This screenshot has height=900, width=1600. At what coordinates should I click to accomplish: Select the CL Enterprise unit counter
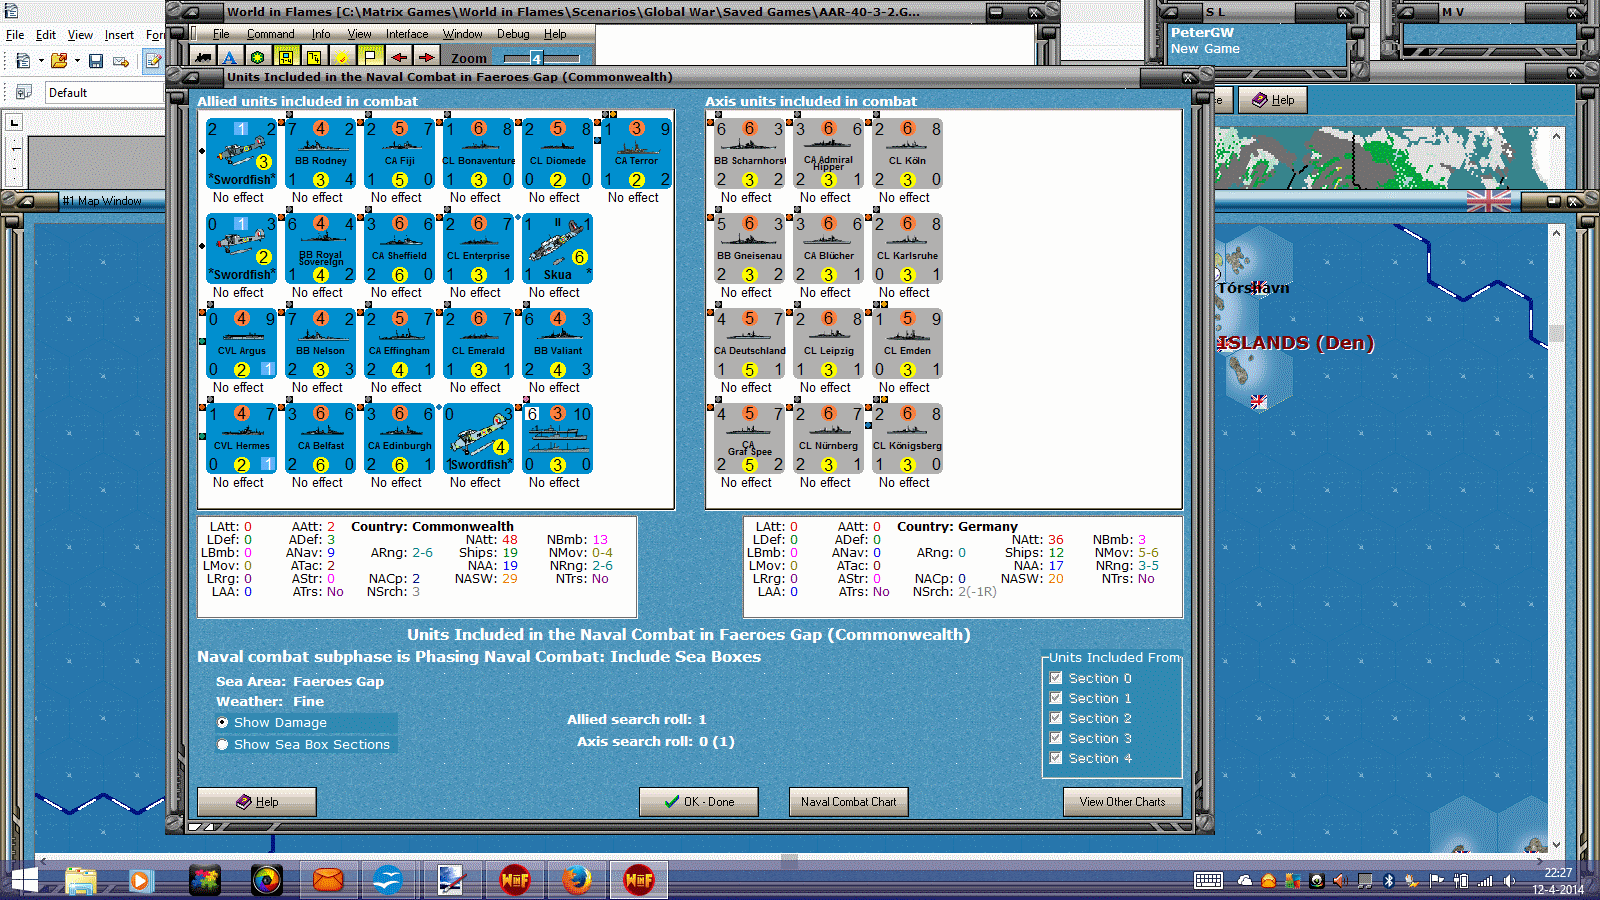point(479,249)
